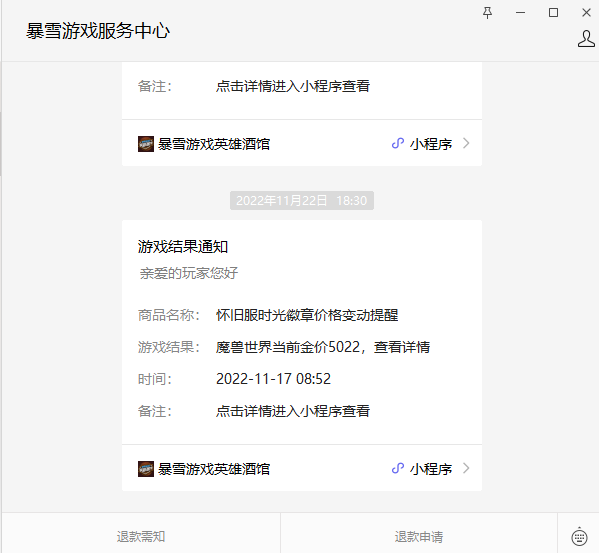Switch to keyboard input icon

[579, 537]
